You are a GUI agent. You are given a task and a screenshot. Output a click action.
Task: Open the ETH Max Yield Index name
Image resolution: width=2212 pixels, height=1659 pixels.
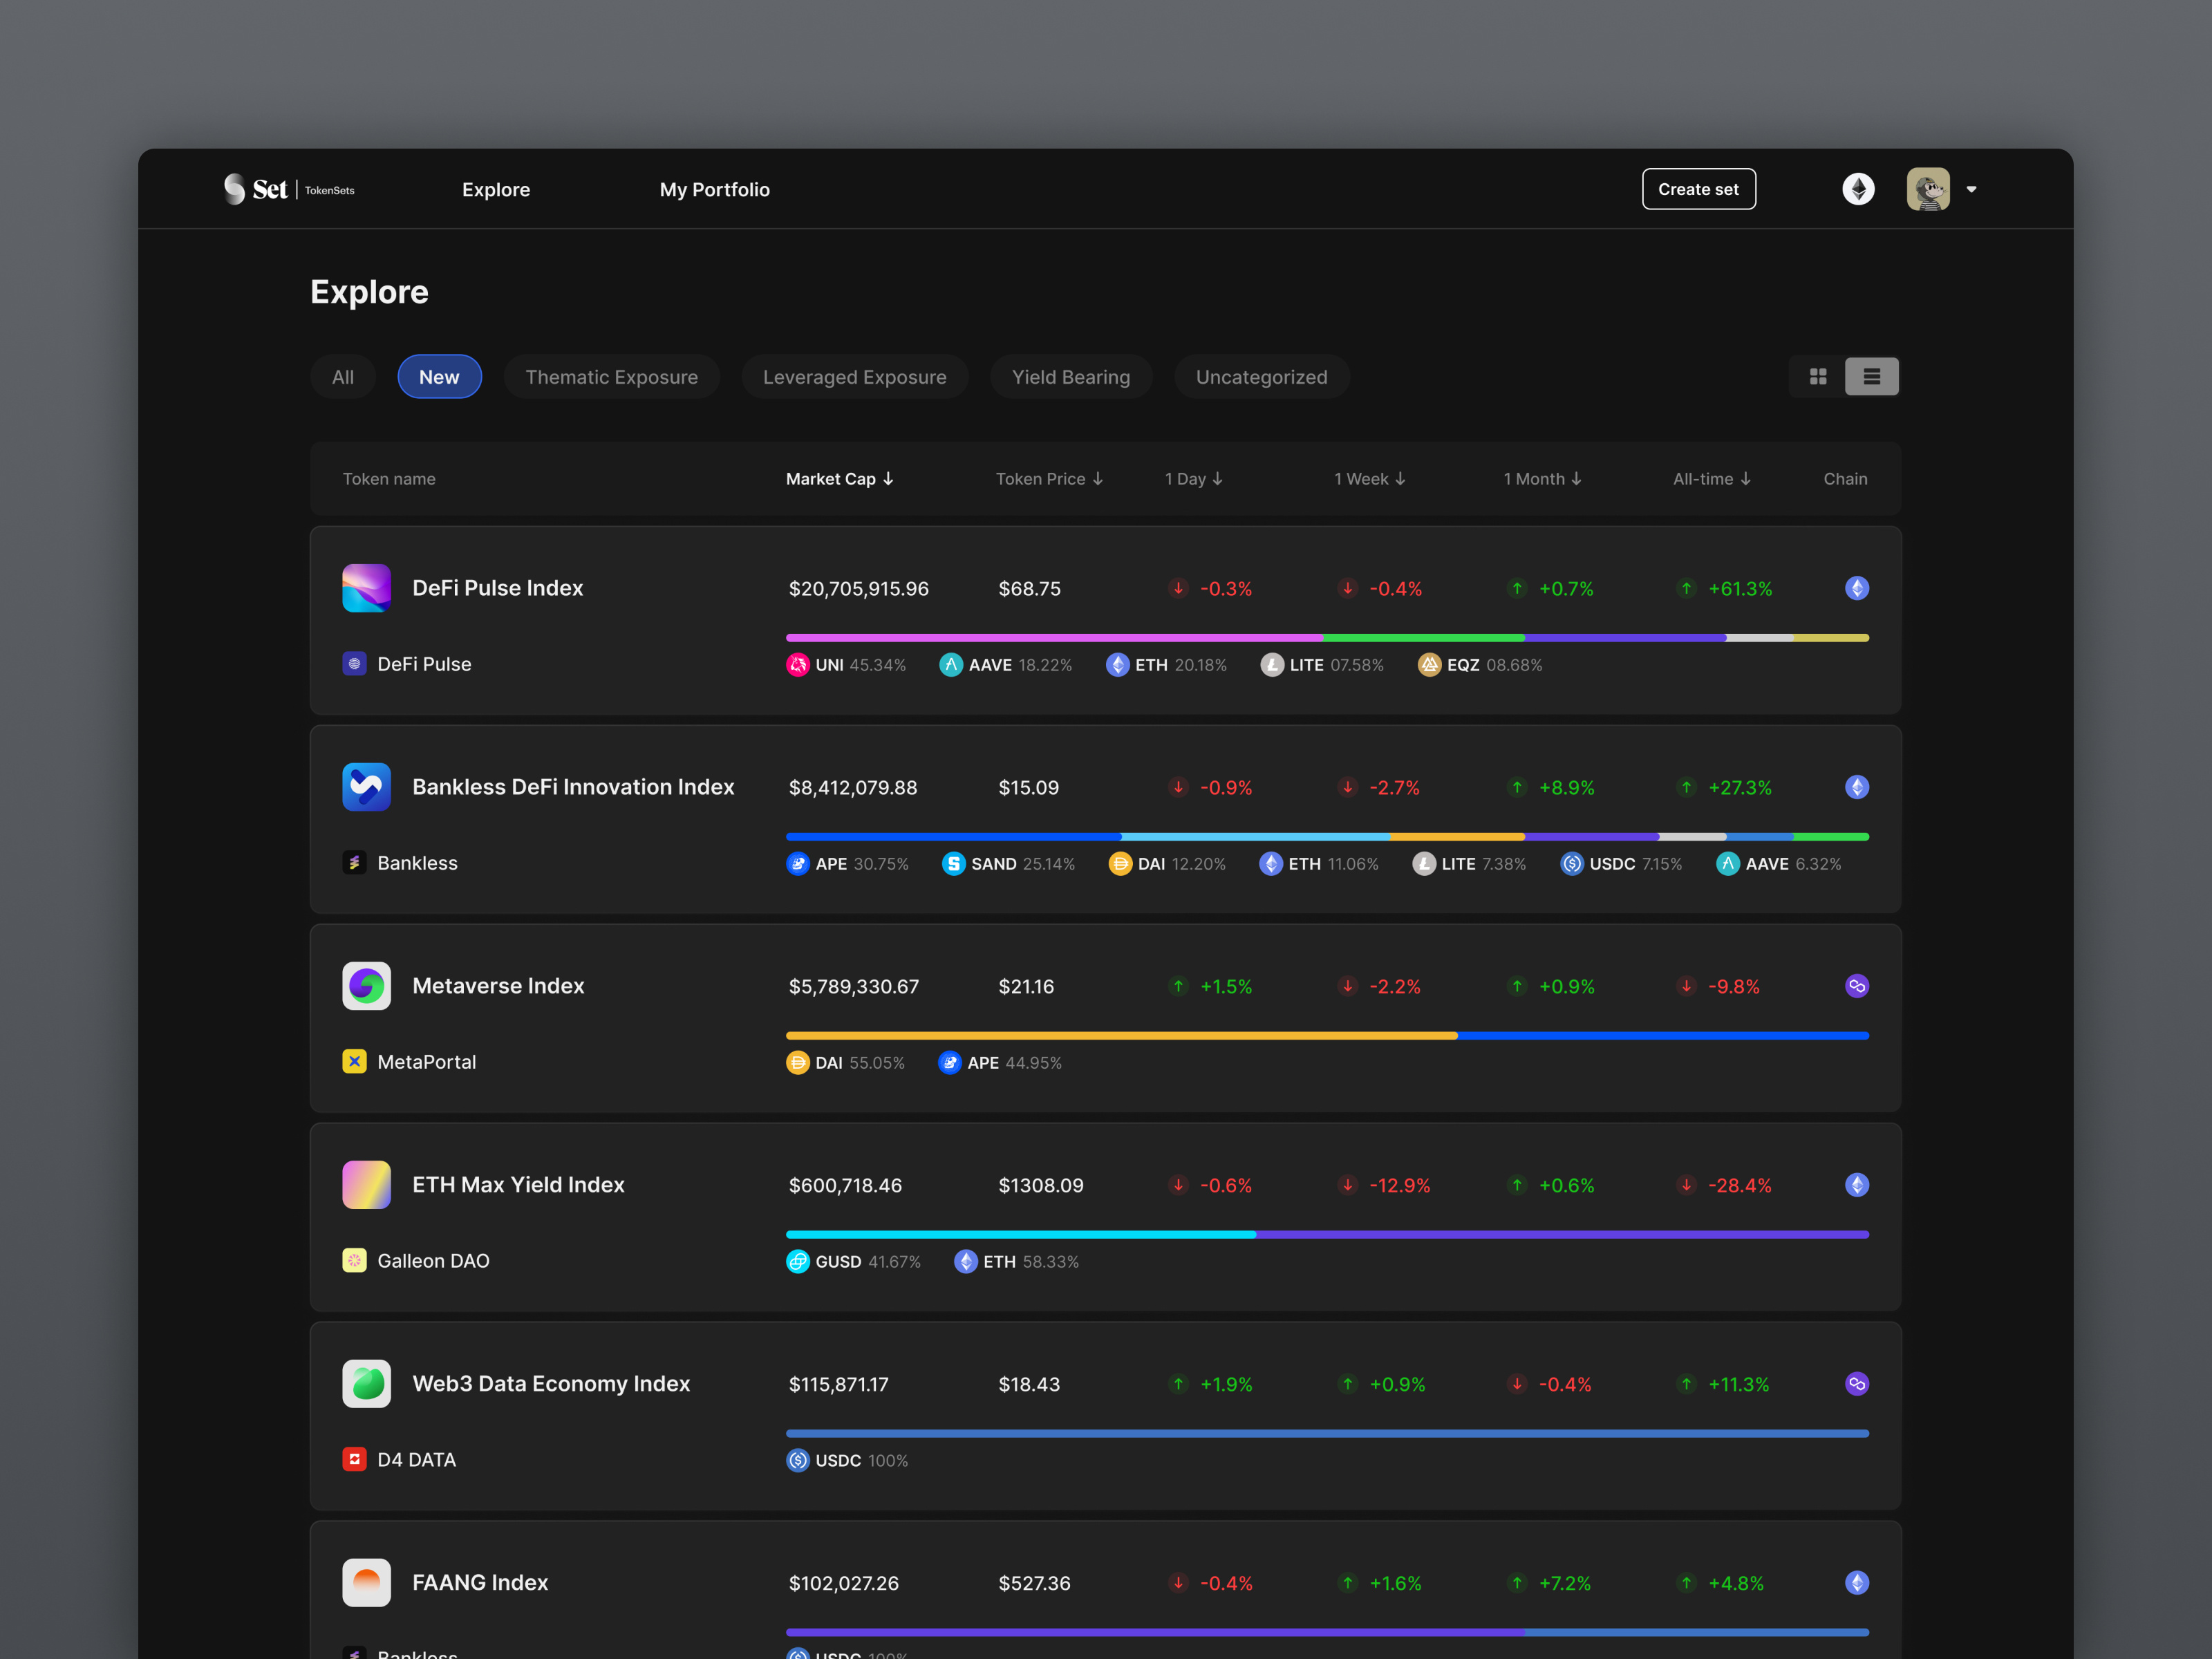[x=518, y=1185]
